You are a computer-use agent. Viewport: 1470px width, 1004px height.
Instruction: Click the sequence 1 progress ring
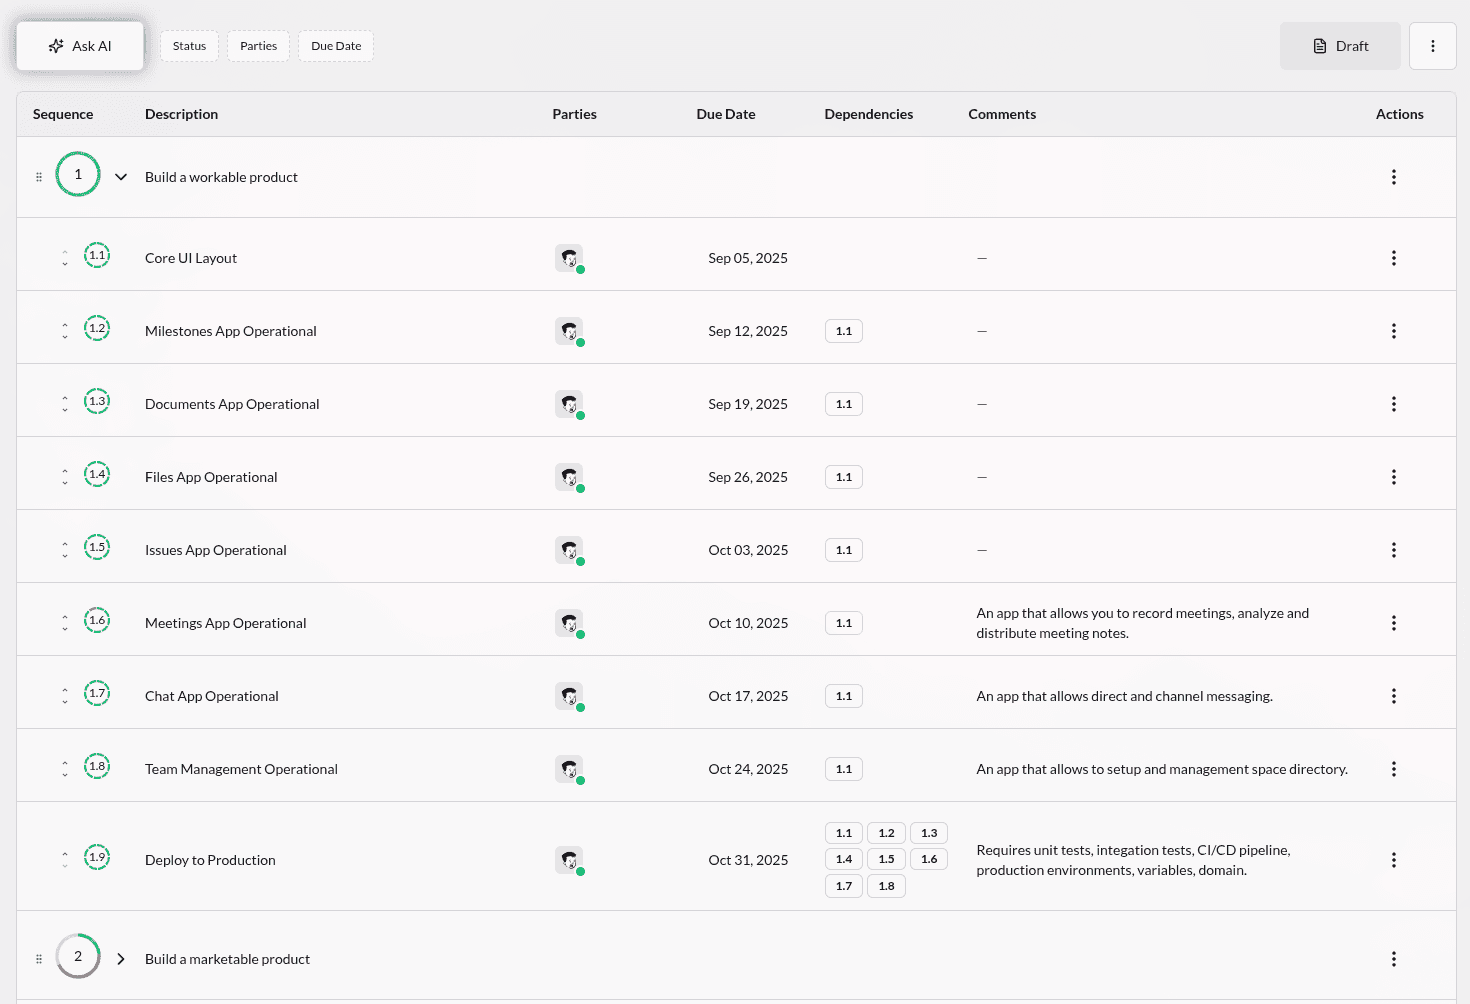pyautogui.click(x=78, y=174)
